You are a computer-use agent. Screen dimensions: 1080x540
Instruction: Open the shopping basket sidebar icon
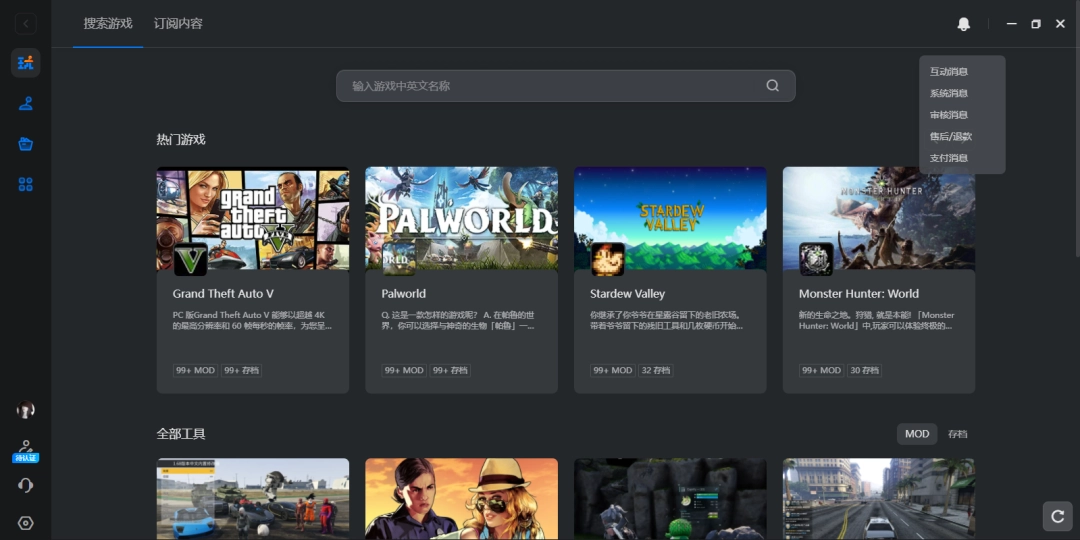point(26,144)
